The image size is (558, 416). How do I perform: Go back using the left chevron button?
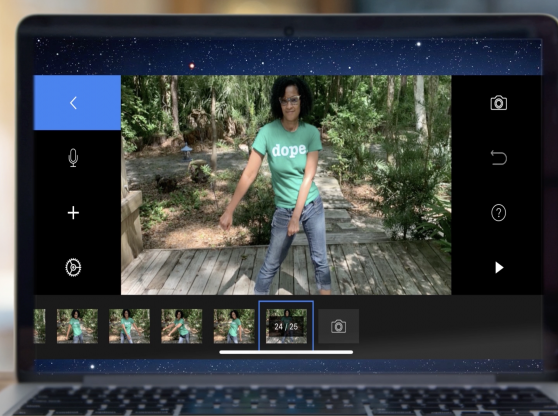pyautogui.click(x=73, y=103)
